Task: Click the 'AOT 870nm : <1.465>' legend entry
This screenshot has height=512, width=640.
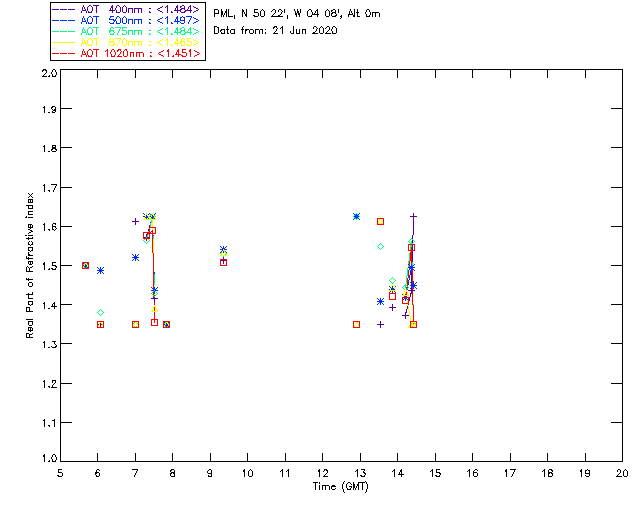Action: (x=127, y=42)
